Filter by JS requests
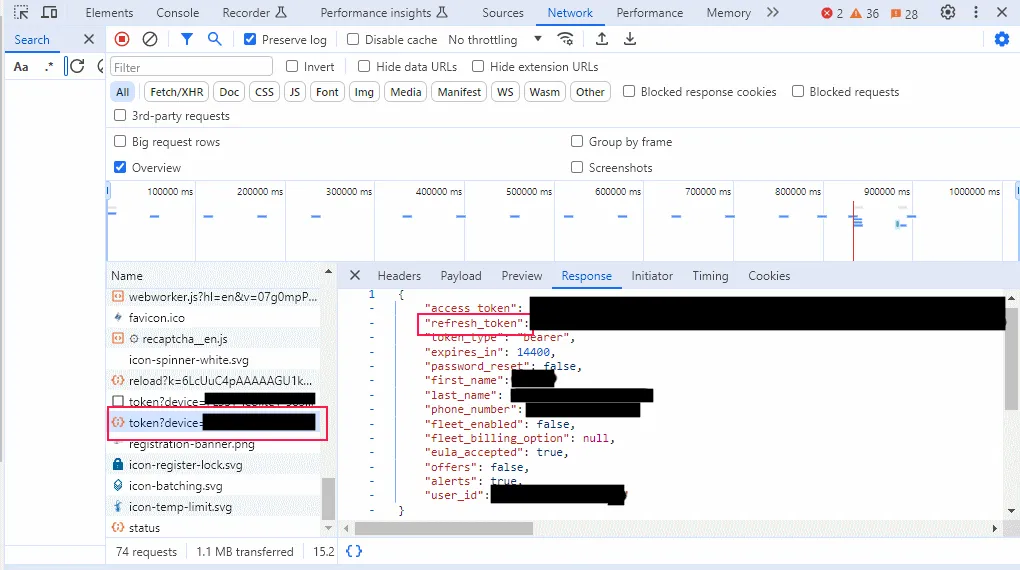Viewport: 1020px width, 570px height. point(295,92)
